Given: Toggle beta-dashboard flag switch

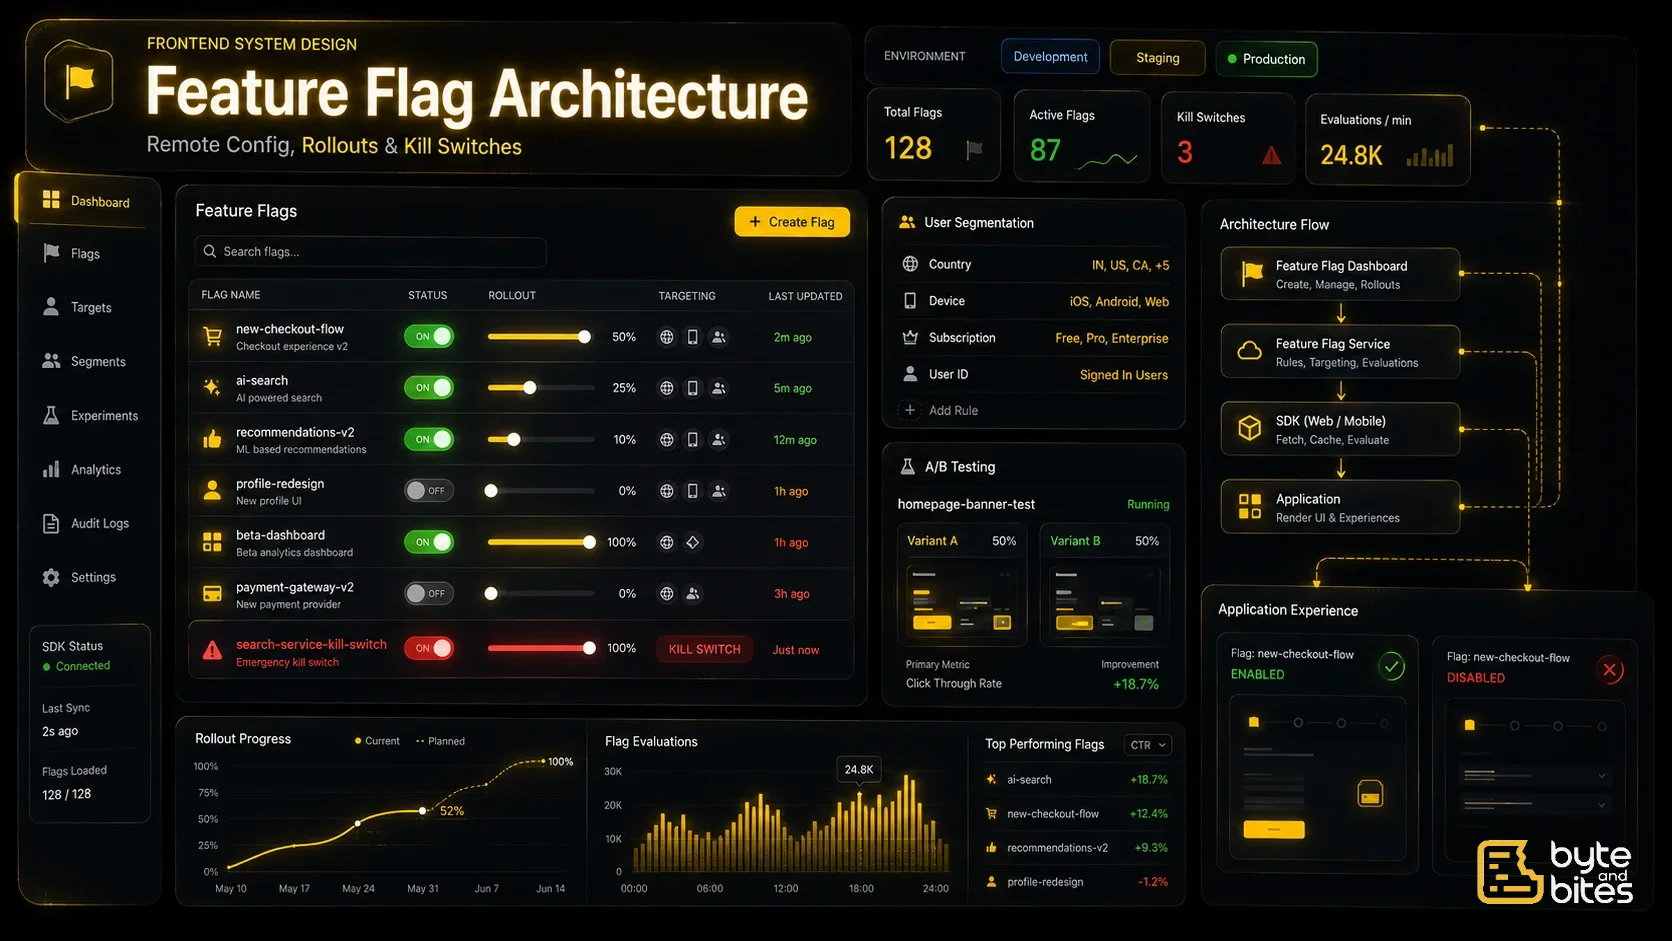Looking at the screenshot, I should tap(429, 542).
